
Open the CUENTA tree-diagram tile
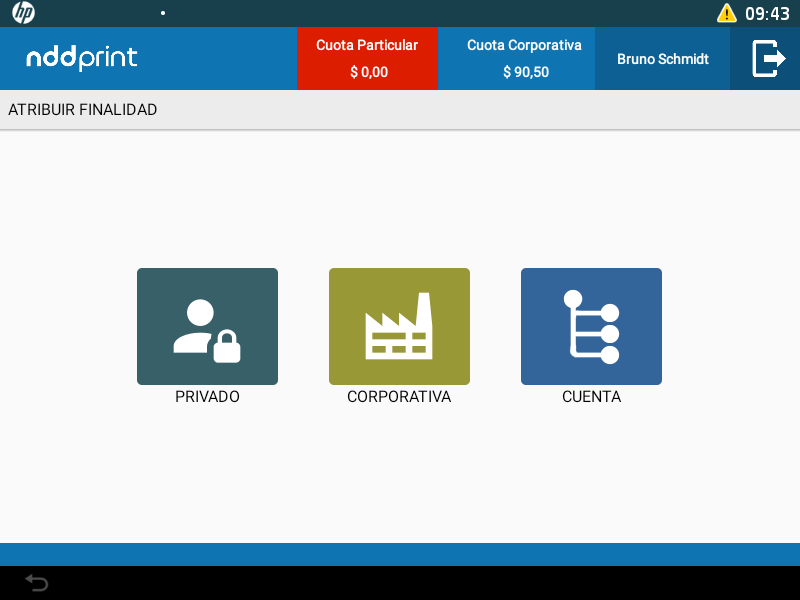(x=591, y=326)
